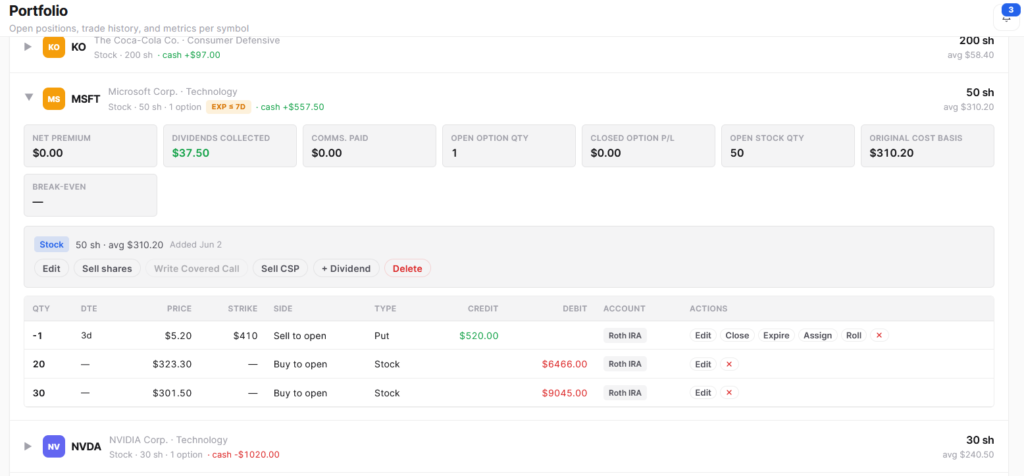The image size is (1024, 476).
Task: Click the Break-Even metric card
Action: click(90, 195)
